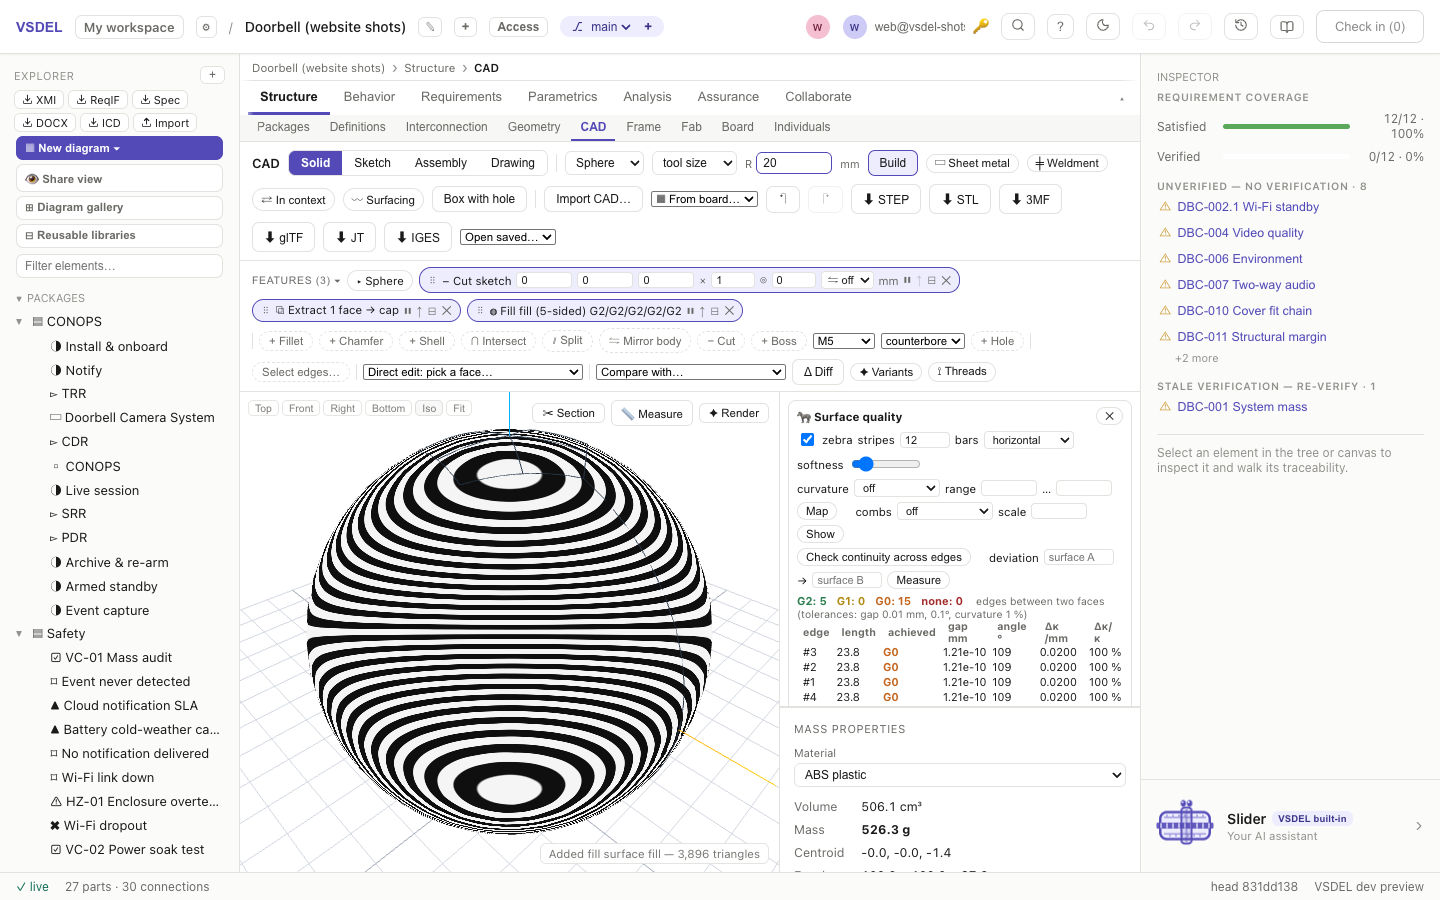Close the Surface quality panel
Image resolution: width=1440 pixels, height=900 pixels.
coord(1109,416)
